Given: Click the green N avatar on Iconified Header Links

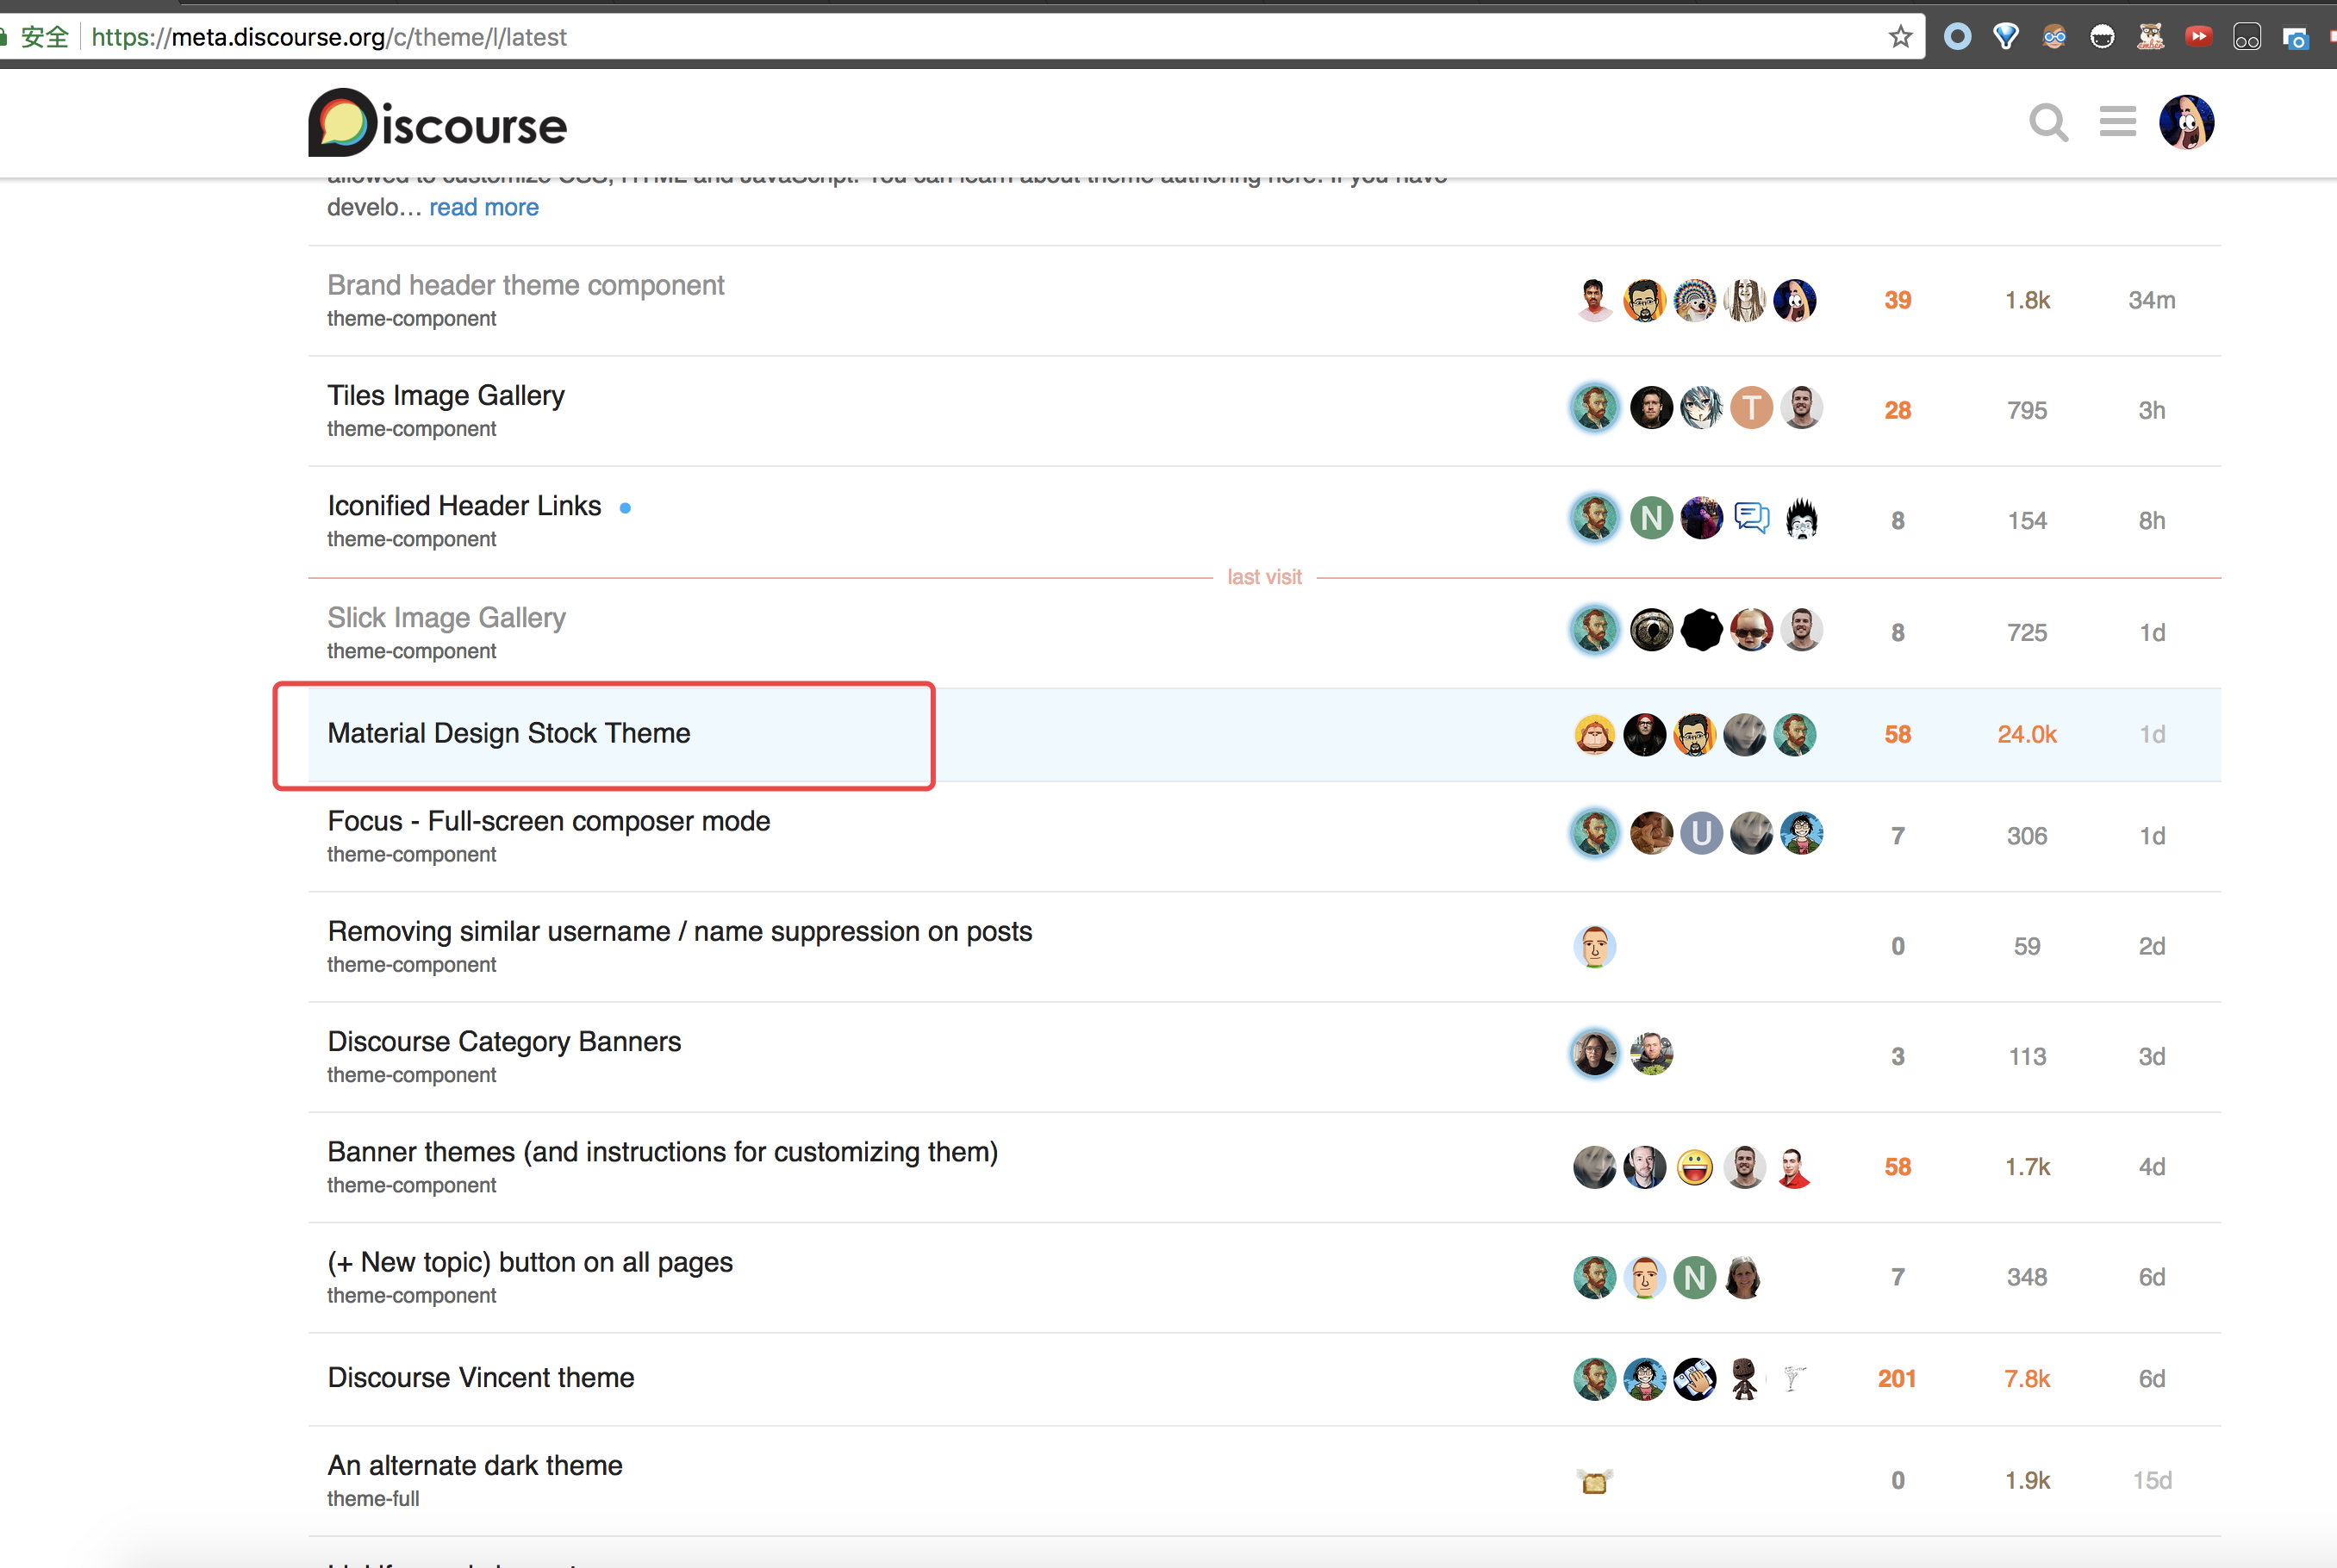Looking at the screenshot, I should pos(1651,519).
